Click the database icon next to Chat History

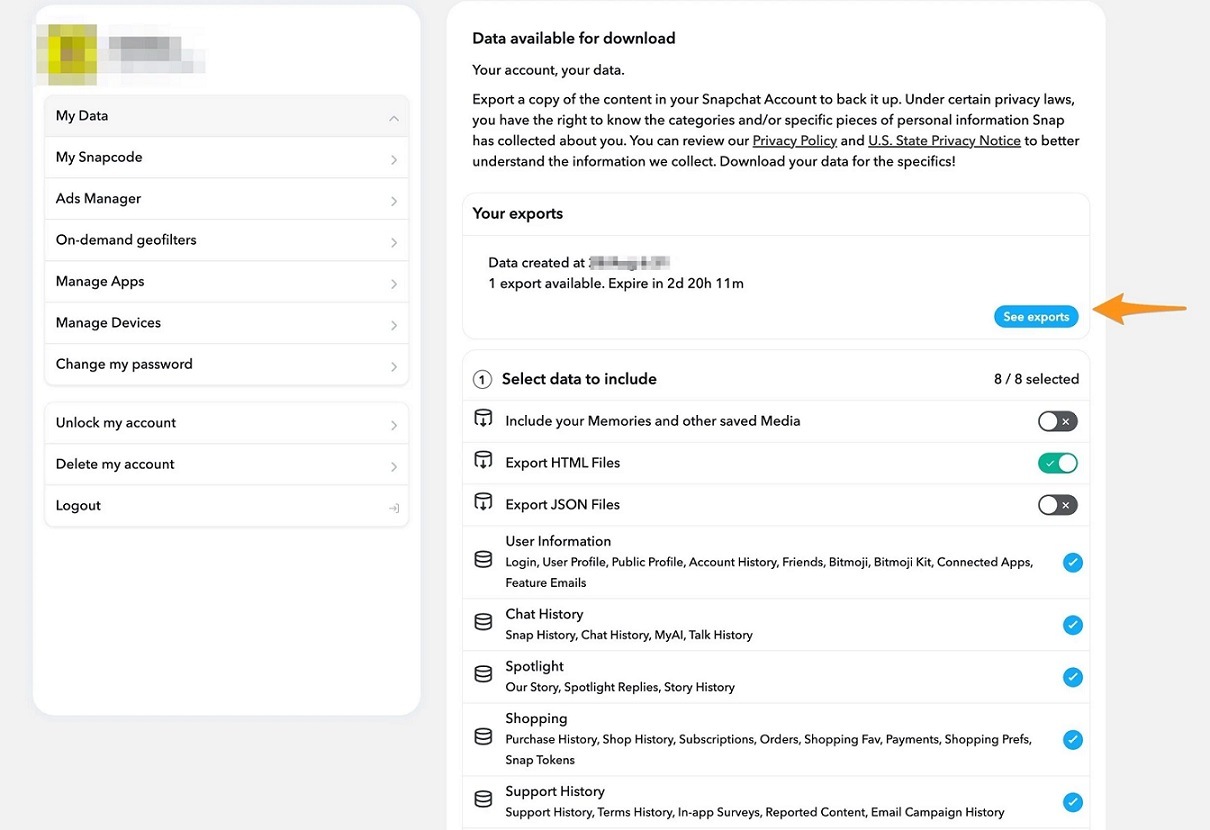483,623
